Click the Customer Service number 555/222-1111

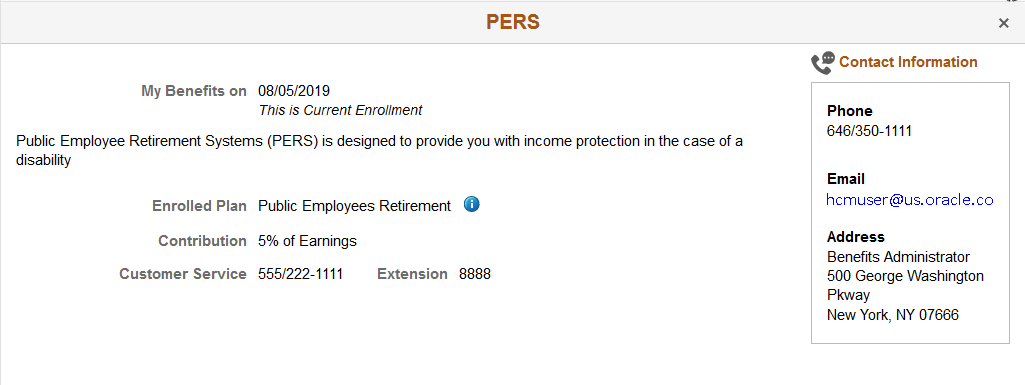(x=301, y=274)
